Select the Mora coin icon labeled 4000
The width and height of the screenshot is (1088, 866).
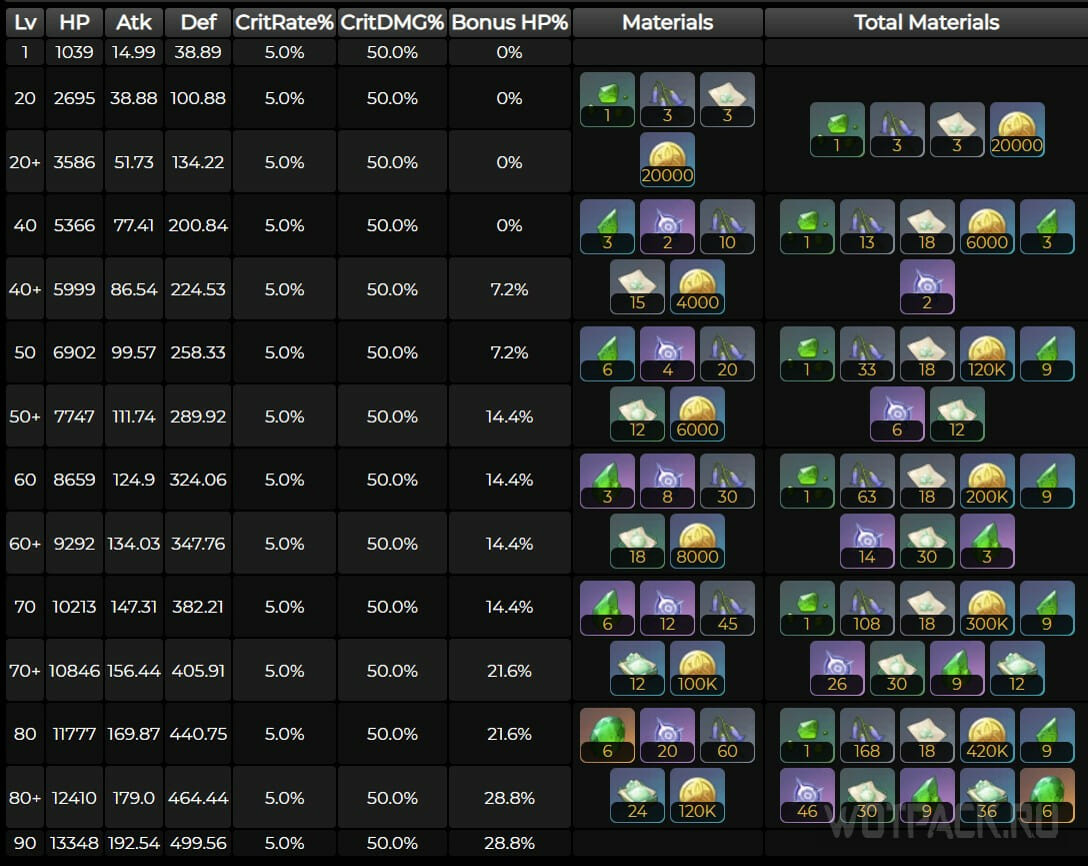tap(697, 287)
